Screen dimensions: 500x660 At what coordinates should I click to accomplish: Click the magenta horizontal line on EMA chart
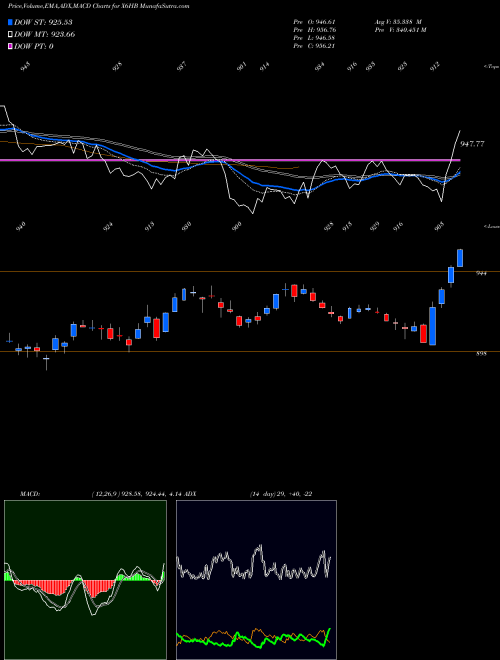pos(230,160)
